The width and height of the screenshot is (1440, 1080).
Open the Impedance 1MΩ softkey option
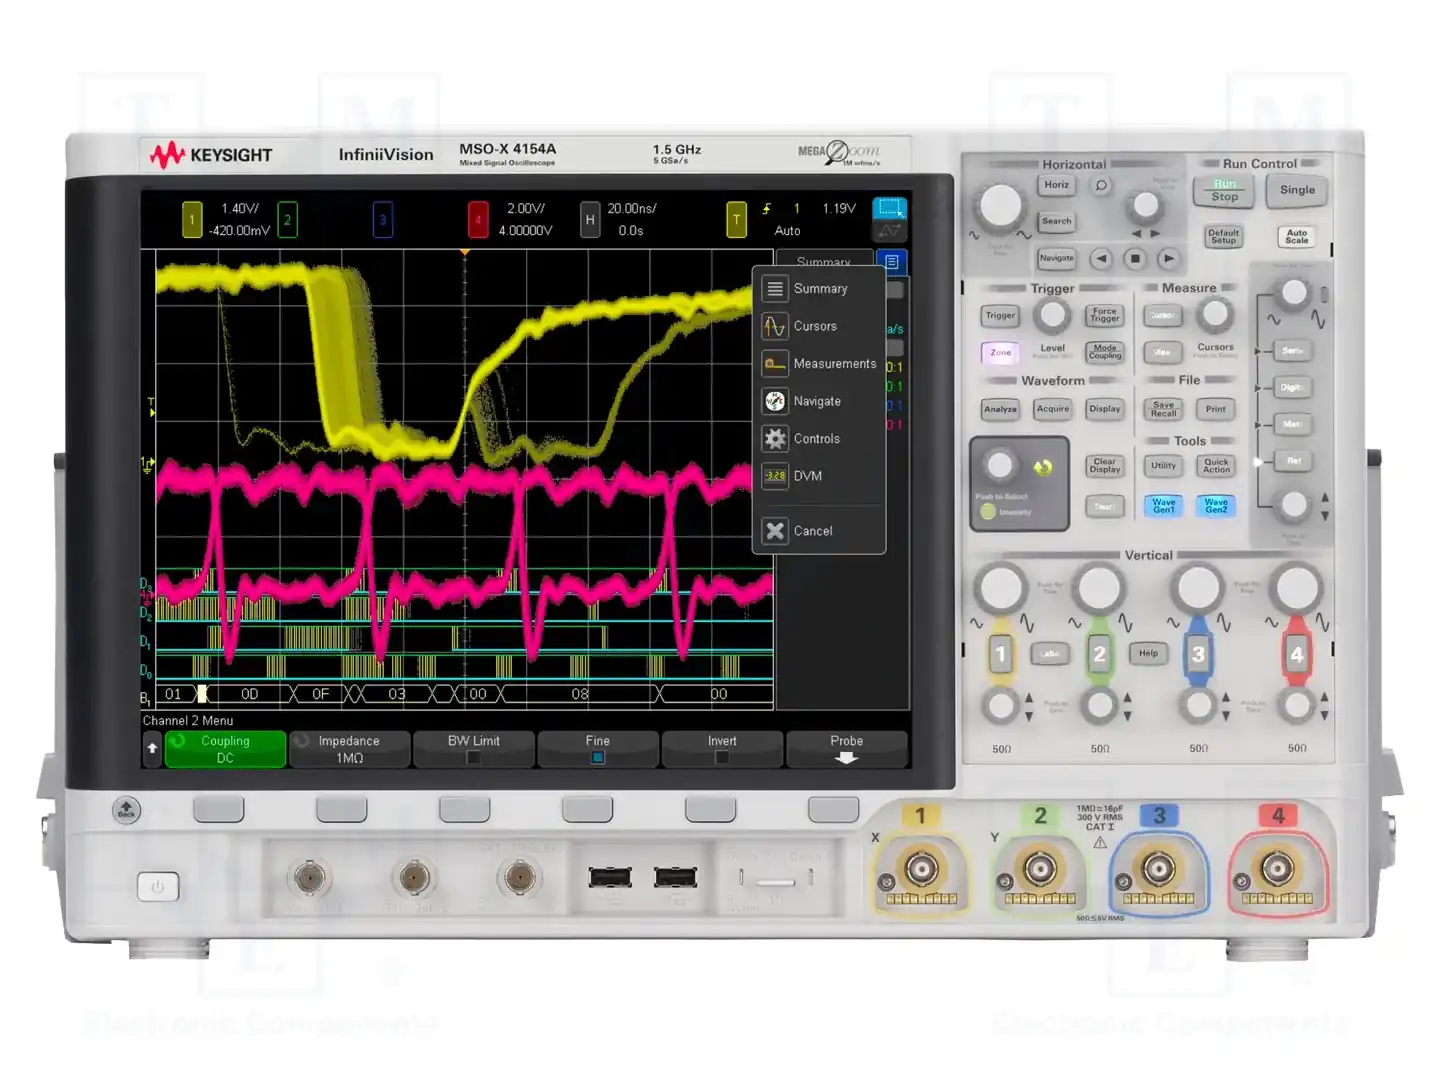[349, 749]
